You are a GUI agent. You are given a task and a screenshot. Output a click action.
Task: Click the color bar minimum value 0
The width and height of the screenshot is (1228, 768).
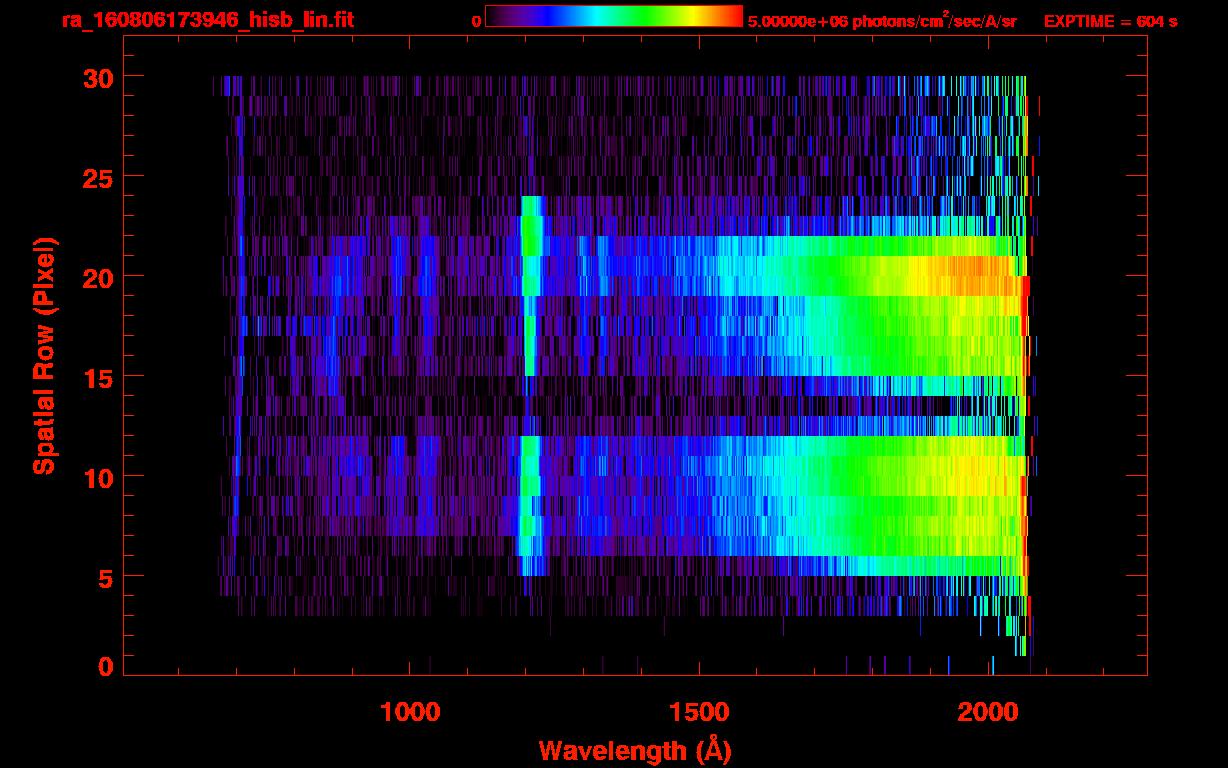click(476, 21)
